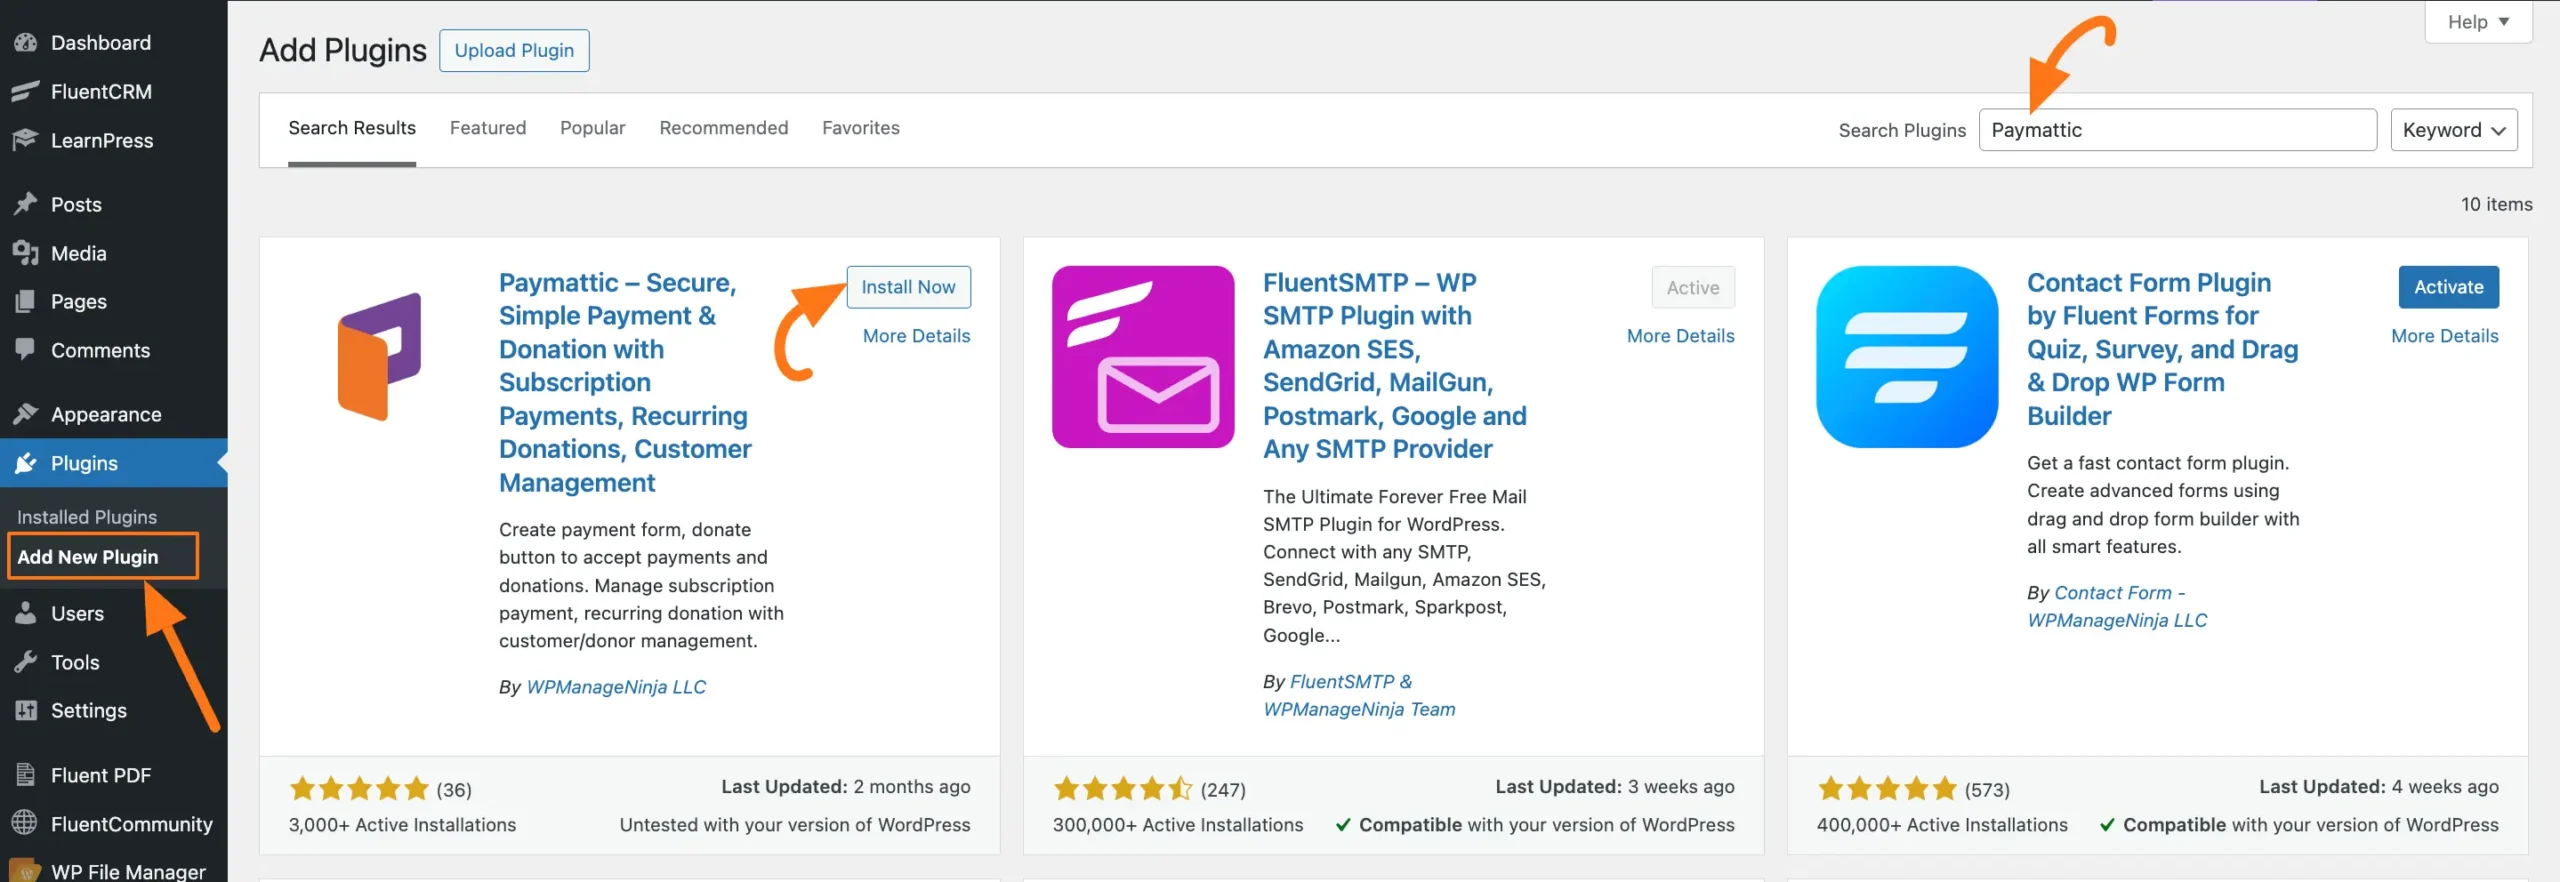The height and width of the screenshot is (882, 2560).
Task: Open Contact Form - WPManageNinja LLC author link
Action: coord(2117,606)
